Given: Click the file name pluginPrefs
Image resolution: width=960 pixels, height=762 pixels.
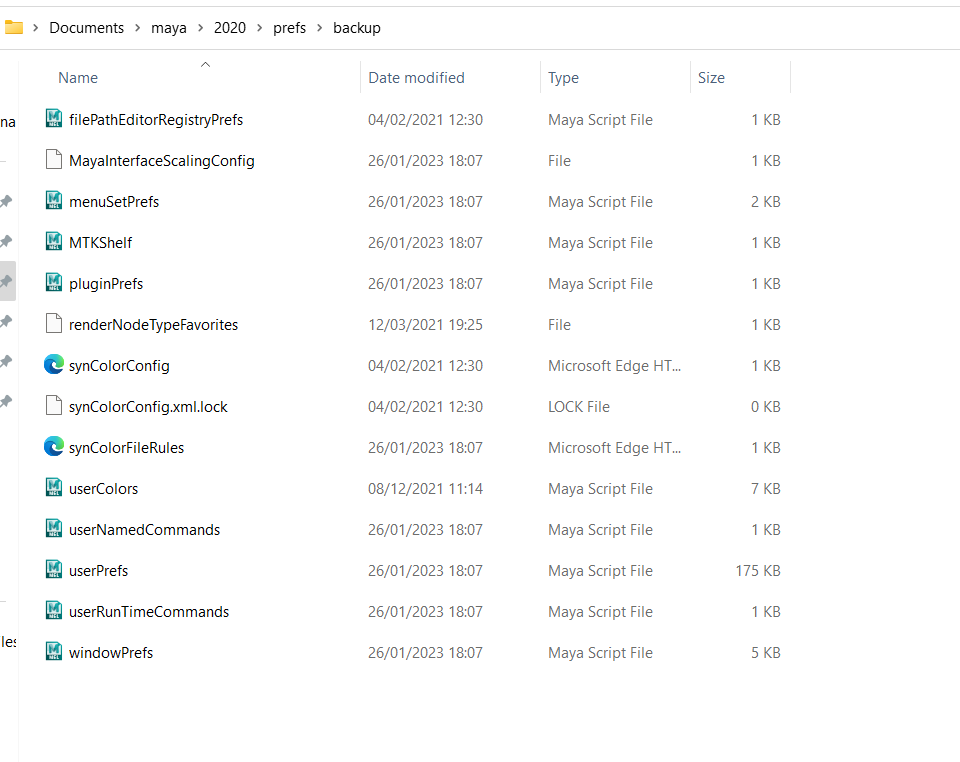Looking at the screenshot, I should click(x=106, y=284).
